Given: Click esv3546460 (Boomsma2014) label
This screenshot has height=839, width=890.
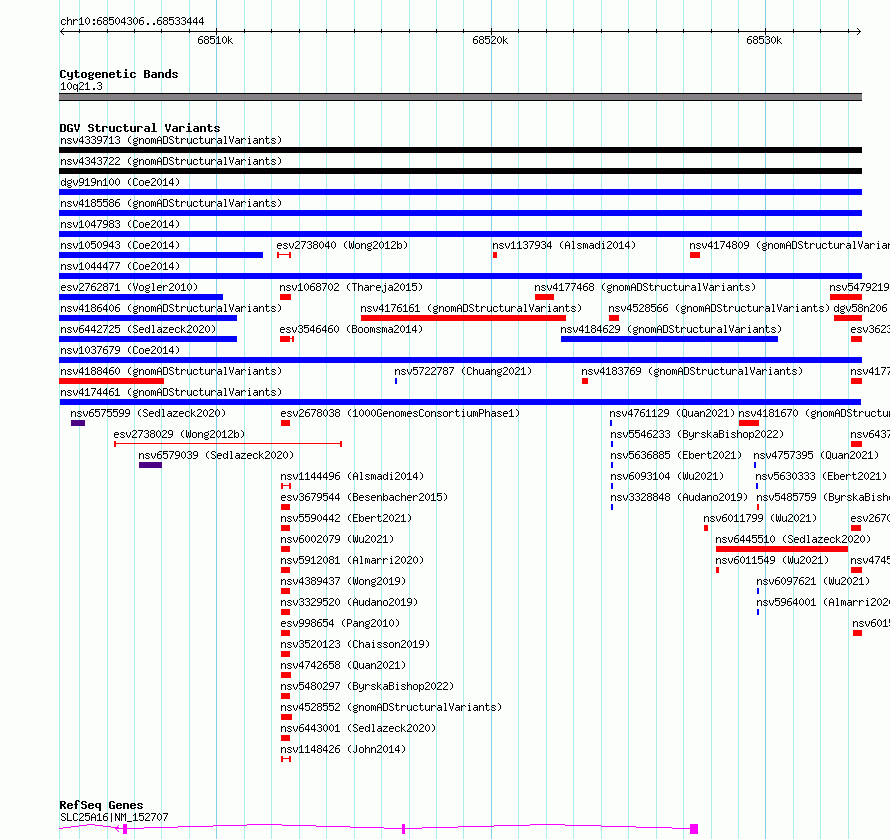Looking at the screenshot, I should [x=351, y=329].
